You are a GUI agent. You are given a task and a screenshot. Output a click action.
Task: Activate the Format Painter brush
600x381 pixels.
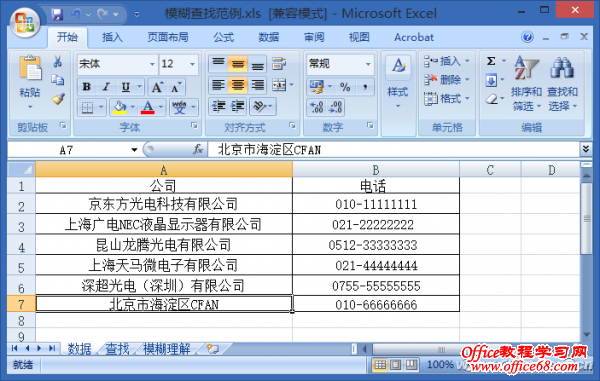[x=58, y=99]
